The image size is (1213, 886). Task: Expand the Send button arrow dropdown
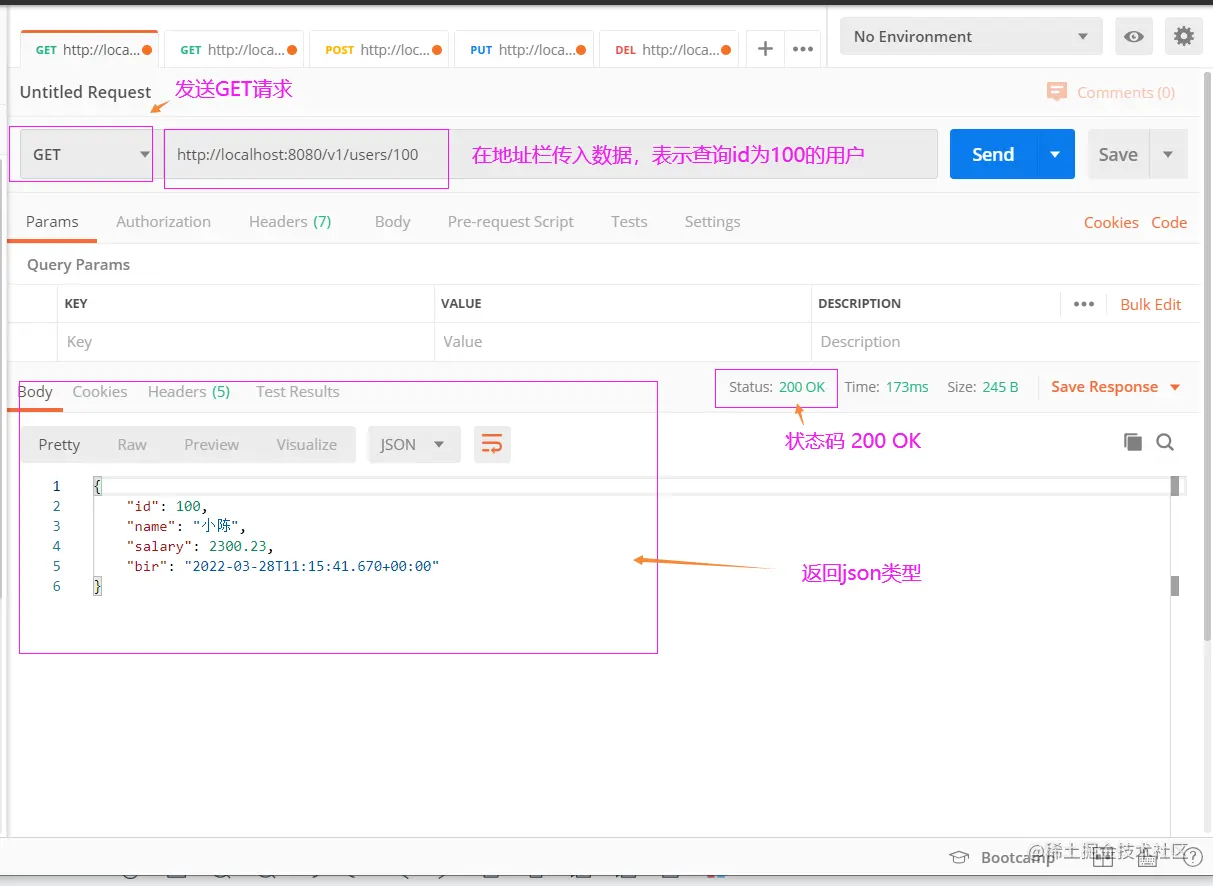point(1055,154)
